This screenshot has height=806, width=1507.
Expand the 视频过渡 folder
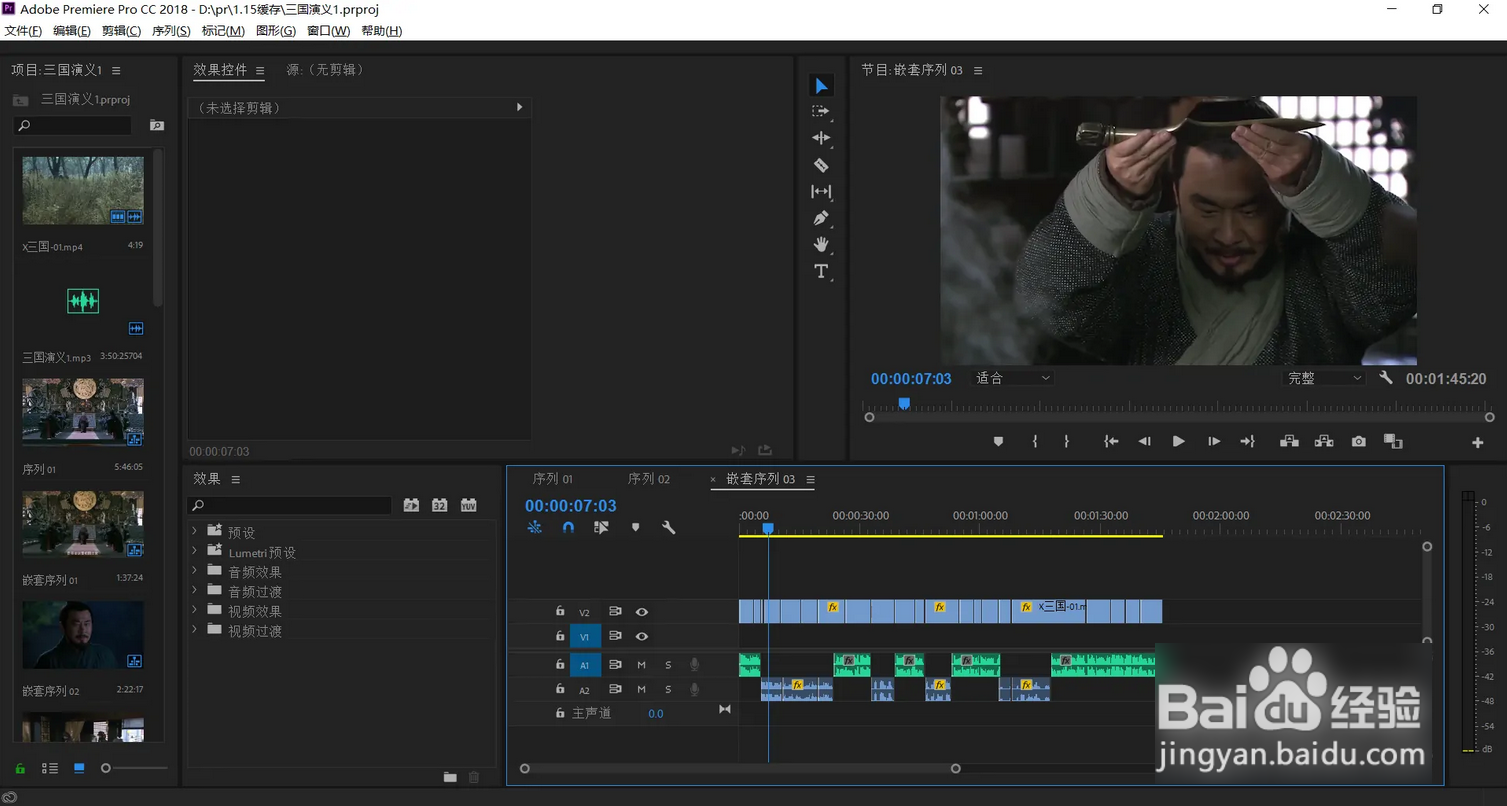[195, 630]
